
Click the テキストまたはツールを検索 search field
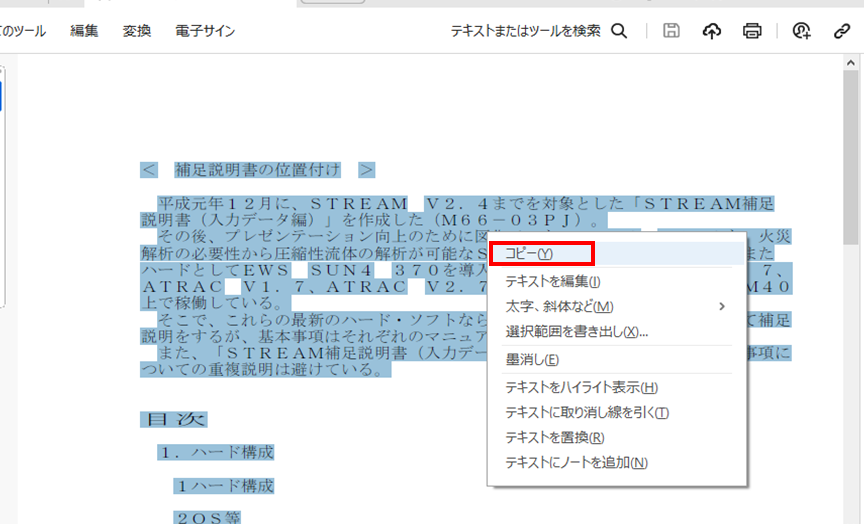[525, 31]
